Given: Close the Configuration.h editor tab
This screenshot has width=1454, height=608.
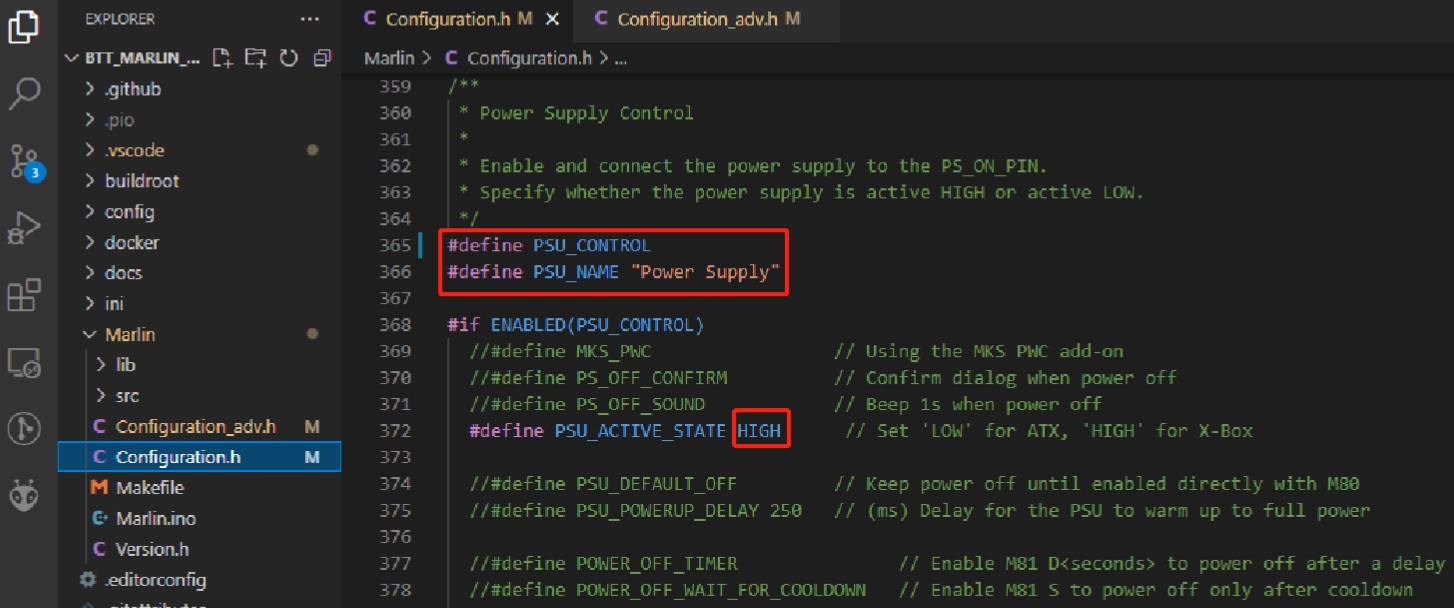Looking at the screenshot, I should pos(553,19).
